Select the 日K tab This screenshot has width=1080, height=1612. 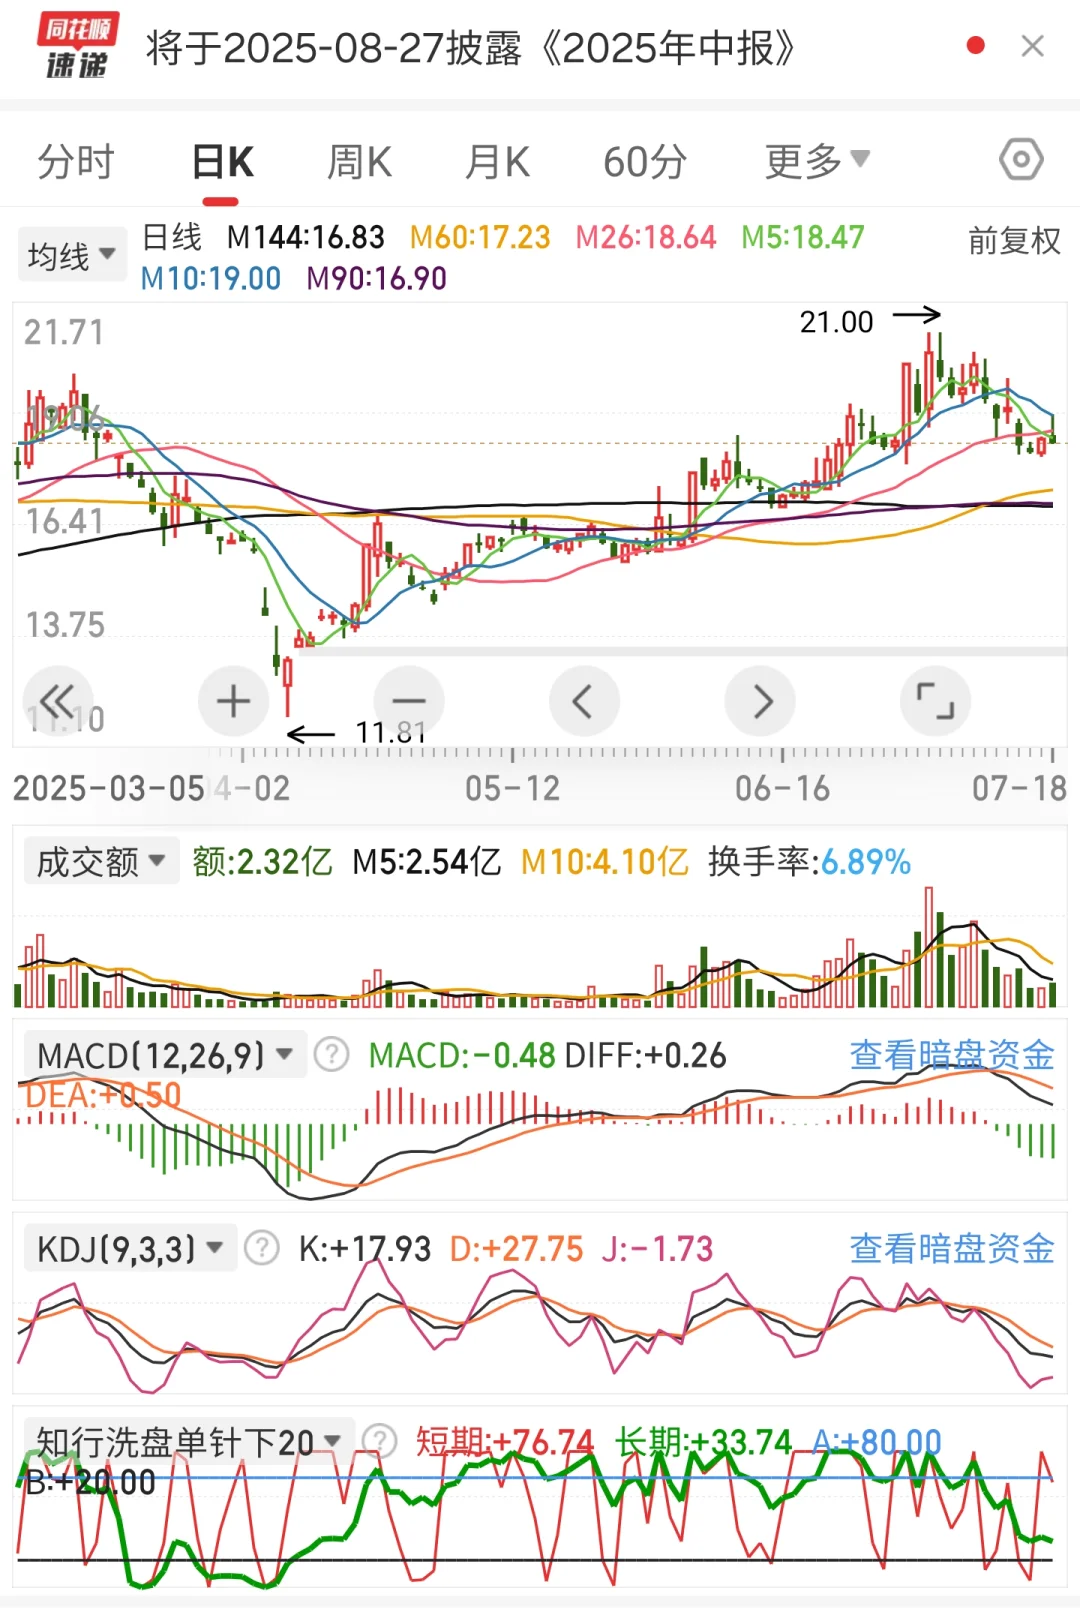[x=222, y=162]
